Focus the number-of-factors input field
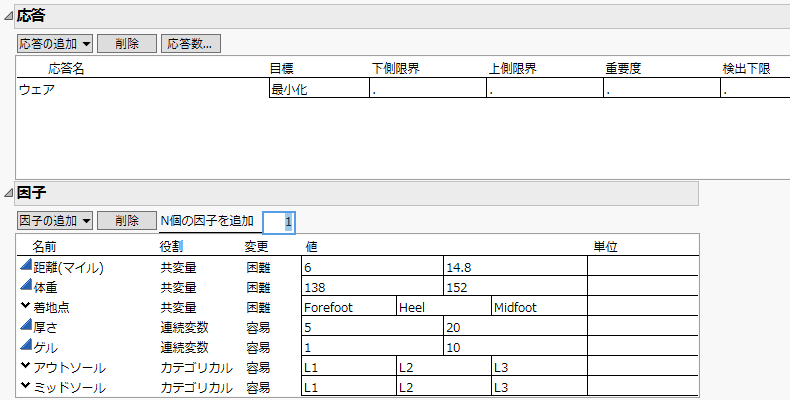The width and height of the screenshot is (790, 400). pos(279,222)
